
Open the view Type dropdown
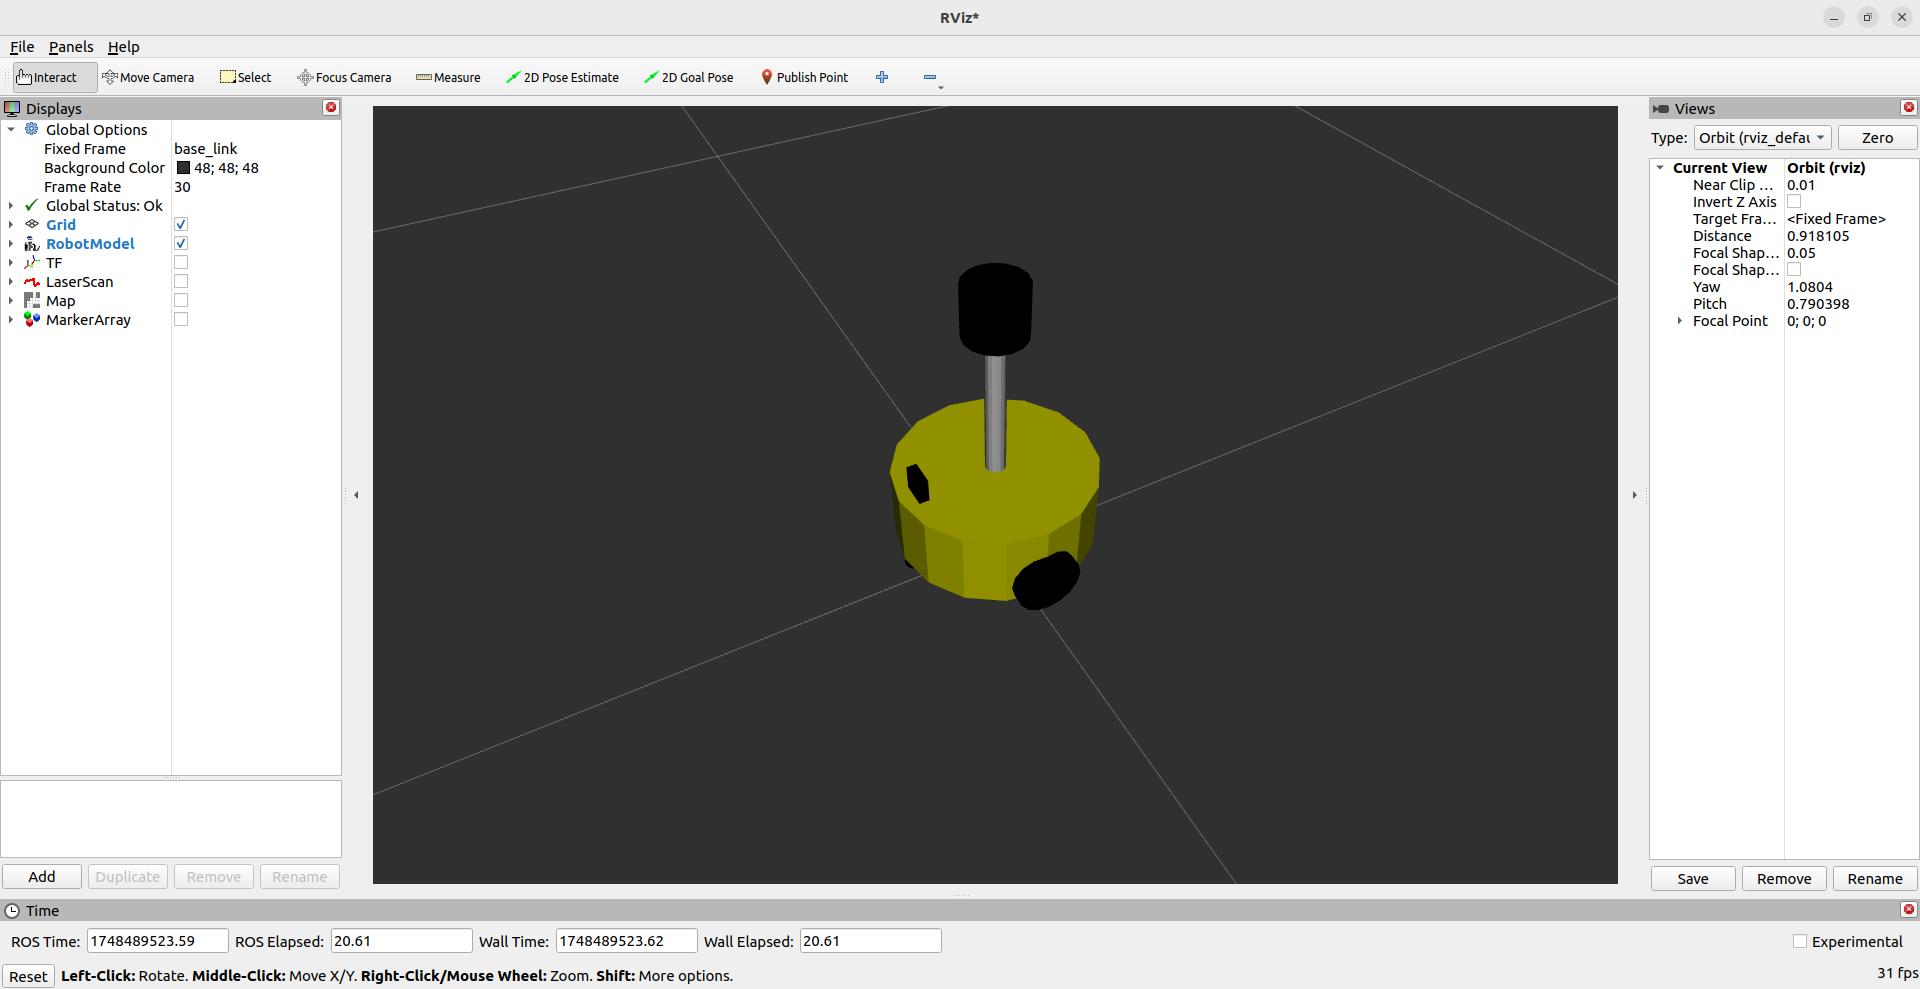1762,137
